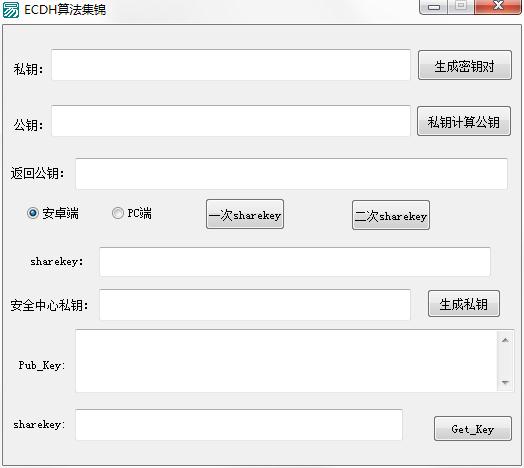This screenshot has height=468, width=524.
Task: Click the ECDH app icon in title bar
Action: pyautogui.click(x=11, y=10)
